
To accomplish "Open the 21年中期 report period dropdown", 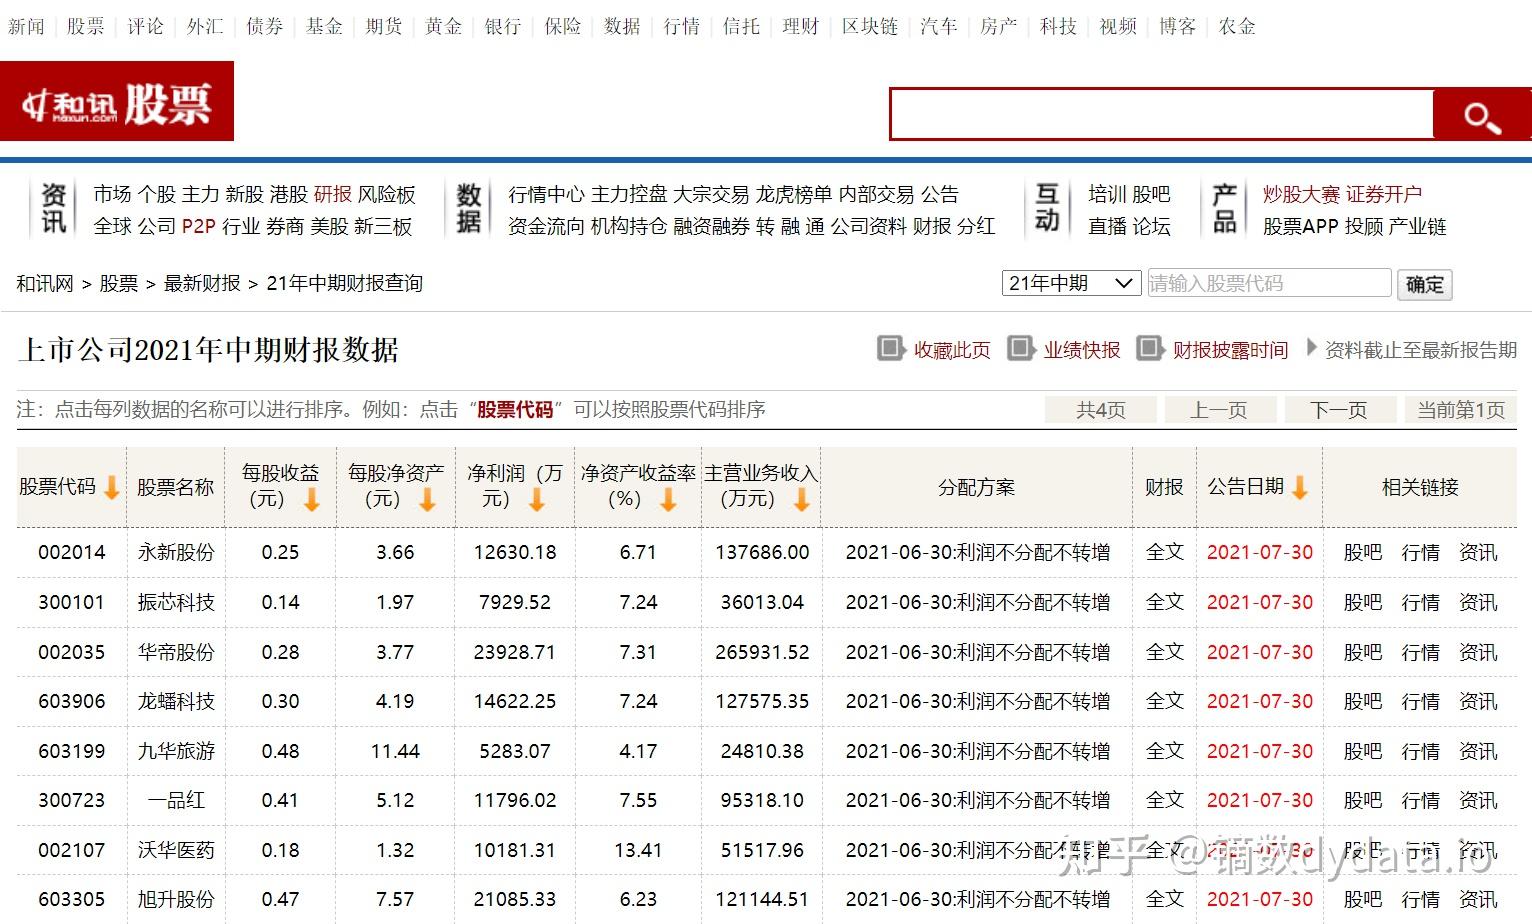I will pyautogui.click(x=1070, y=283).
